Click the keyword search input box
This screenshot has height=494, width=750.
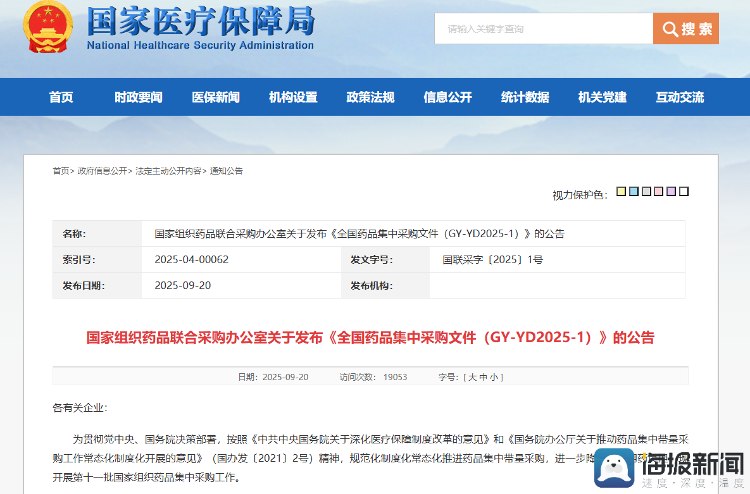coord(543,29)
